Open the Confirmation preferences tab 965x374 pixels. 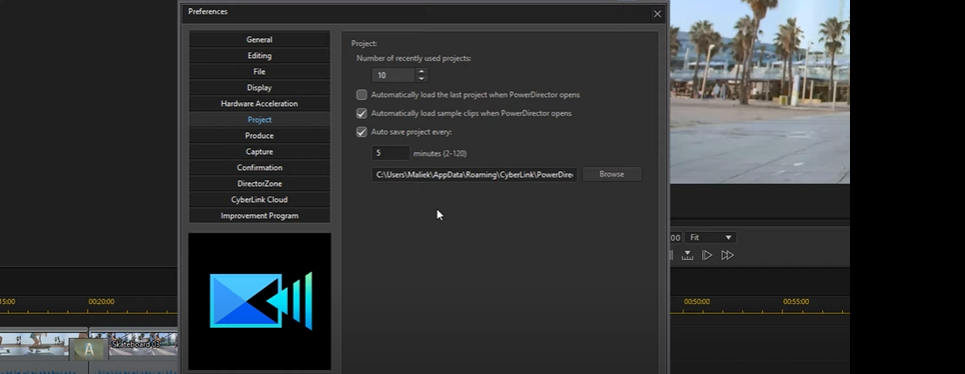tap(259, 167)
